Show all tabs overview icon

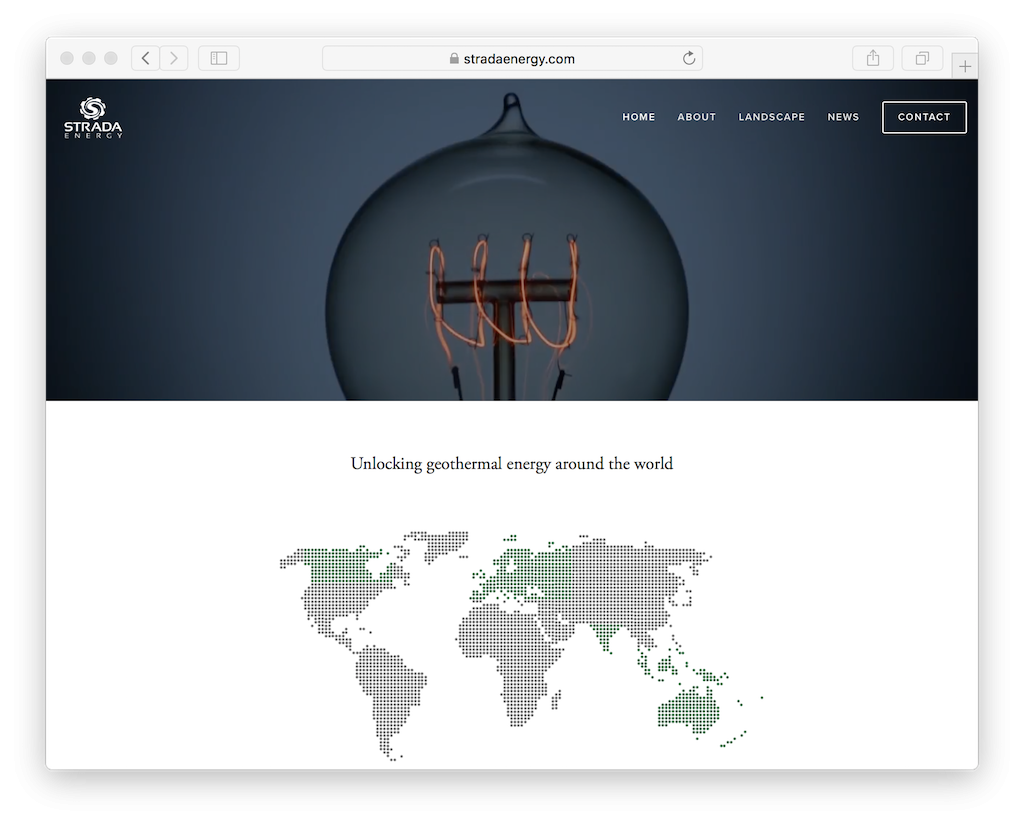[922, 58]
